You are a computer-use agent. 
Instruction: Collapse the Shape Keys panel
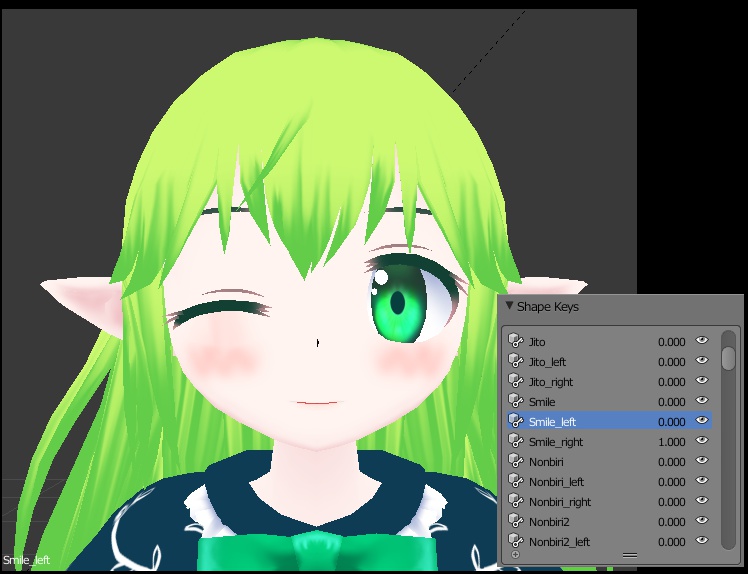click(x=509, y=306)
